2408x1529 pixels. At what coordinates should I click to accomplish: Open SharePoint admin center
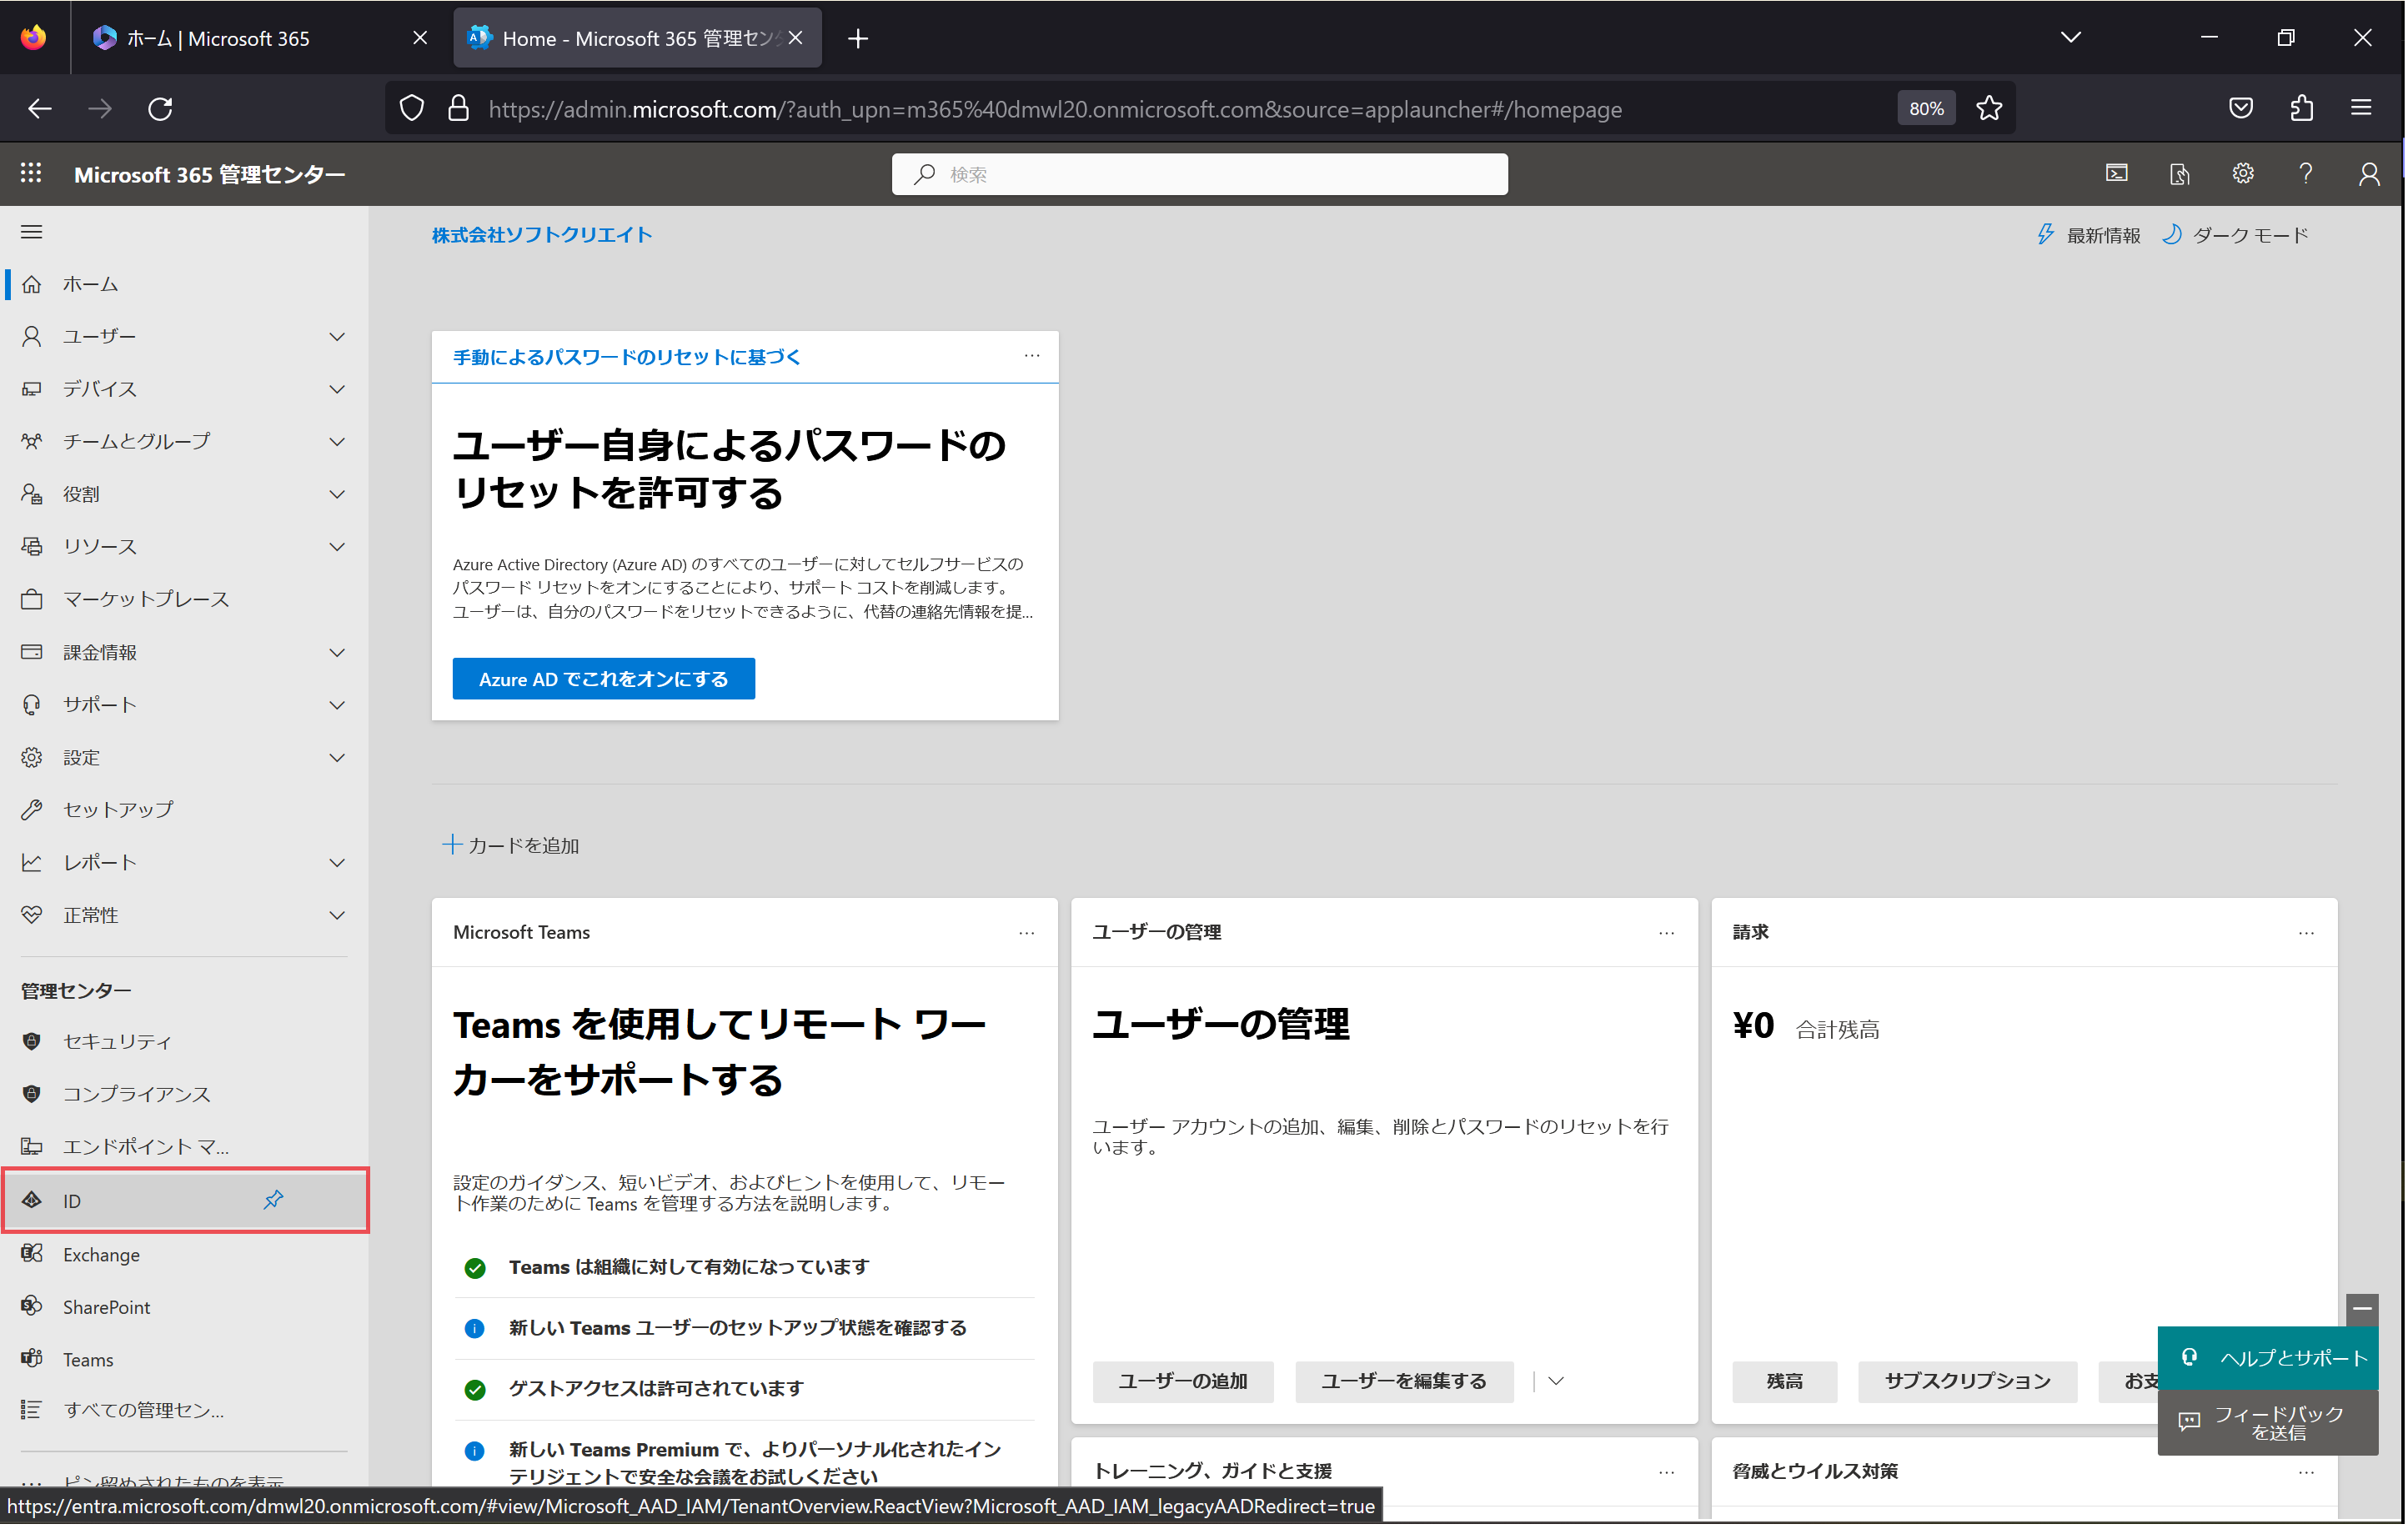(x=184, y=1308)
